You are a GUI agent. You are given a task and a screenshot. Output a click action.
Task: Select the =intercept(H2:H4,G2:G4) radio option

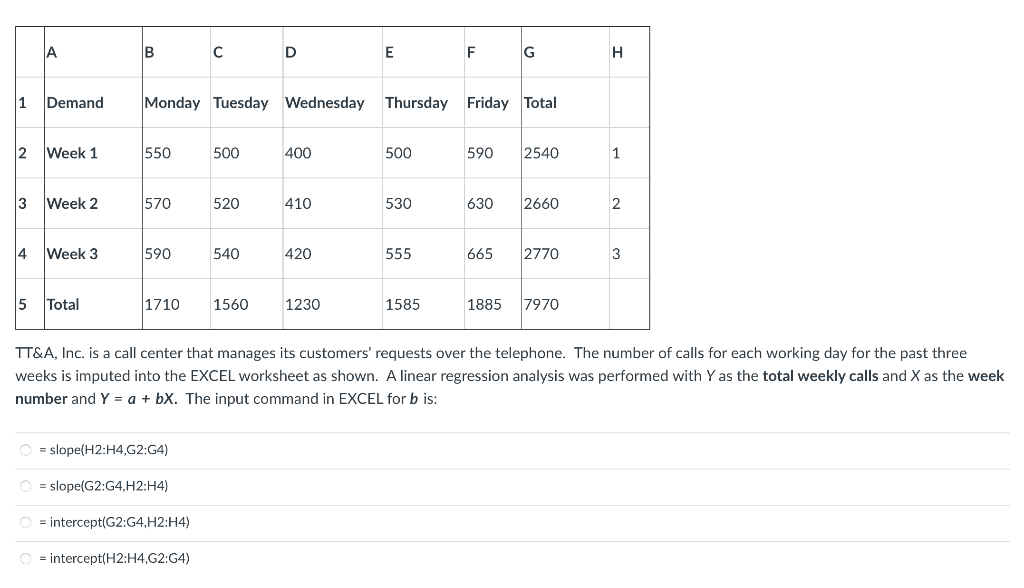point(25,558)
